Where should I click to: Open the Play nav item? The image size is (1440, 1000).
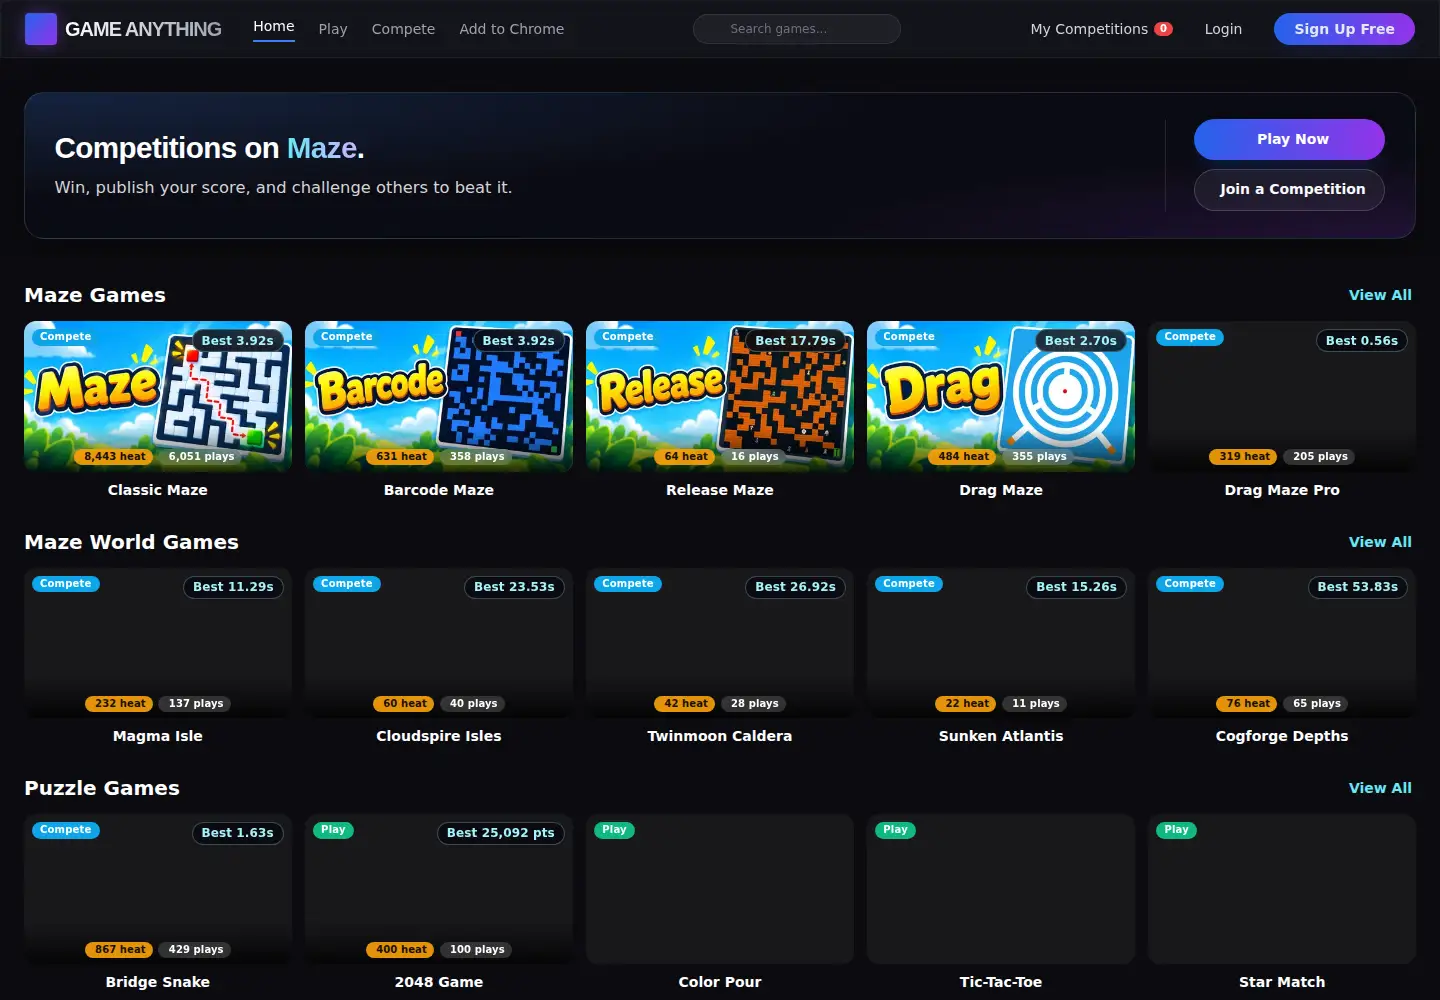[x=333, y=29]
